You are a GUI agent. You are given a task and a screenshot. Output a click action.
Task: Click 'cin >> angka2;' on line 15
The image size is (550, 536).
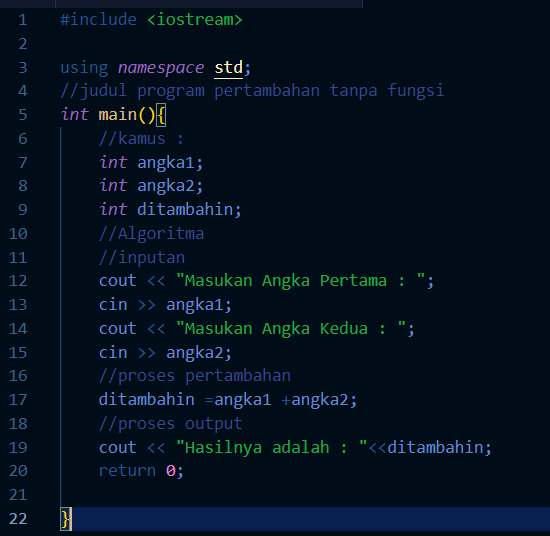click(x=165, y=353)
